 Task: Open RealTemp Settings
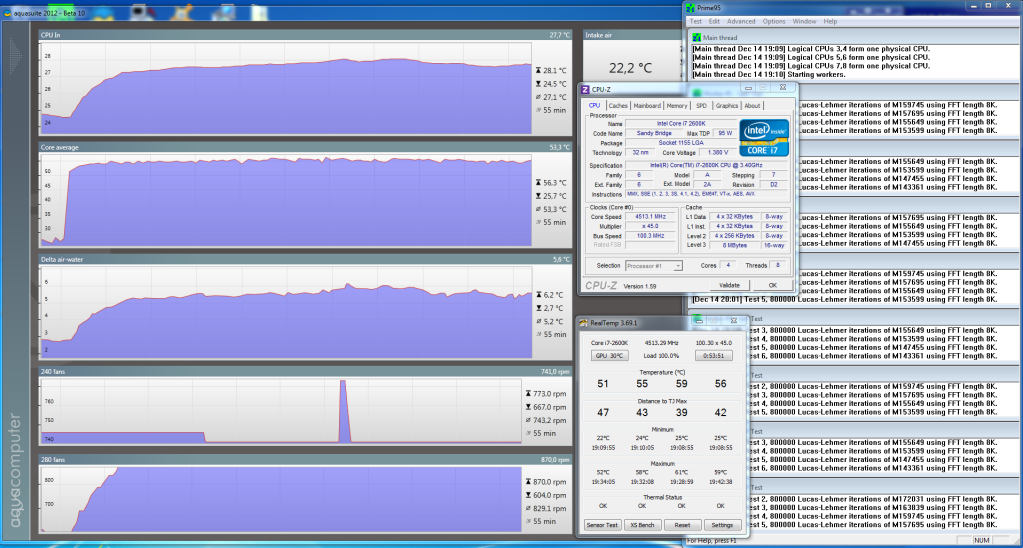(x=722, y=525)
